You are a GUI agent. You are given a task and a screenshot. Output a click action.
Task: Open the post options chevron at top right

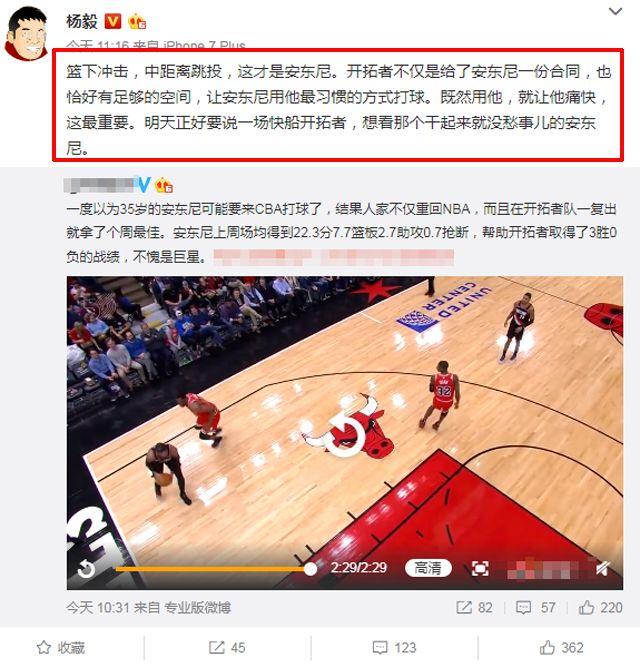(x=615, y=11)
